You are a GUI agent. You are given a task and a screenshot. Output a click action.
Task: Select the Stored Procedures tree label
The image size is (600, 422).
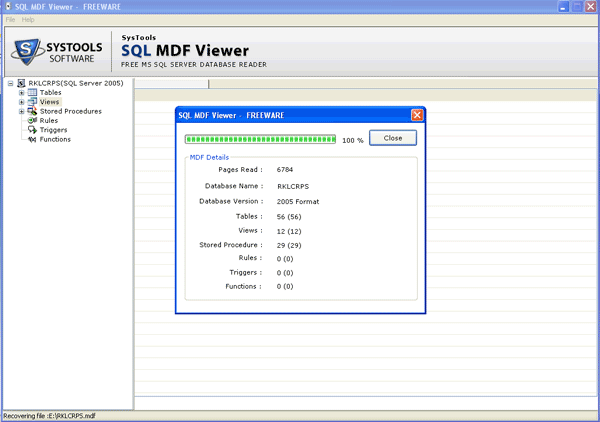click(71, 111)
